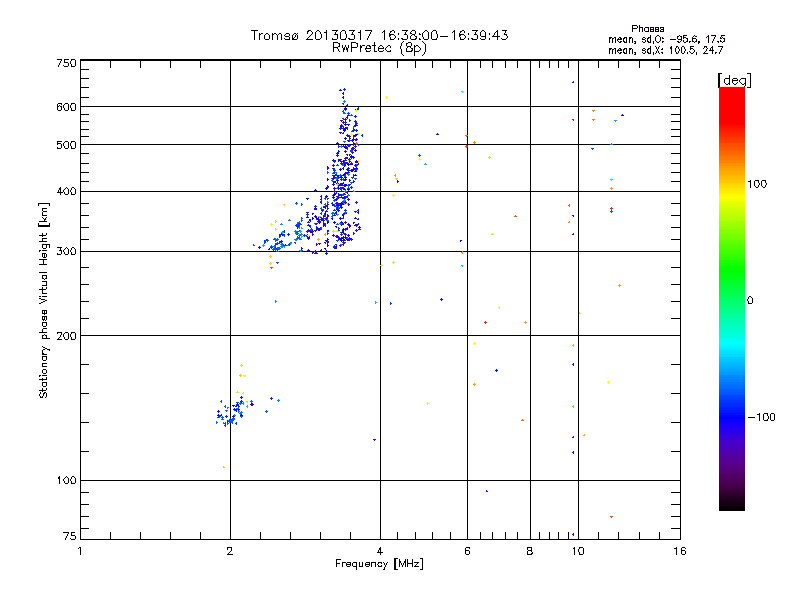Click the 'RwPretec (8p)' subtitle
This screenshot has width=800, height=600.
point(379,48)
